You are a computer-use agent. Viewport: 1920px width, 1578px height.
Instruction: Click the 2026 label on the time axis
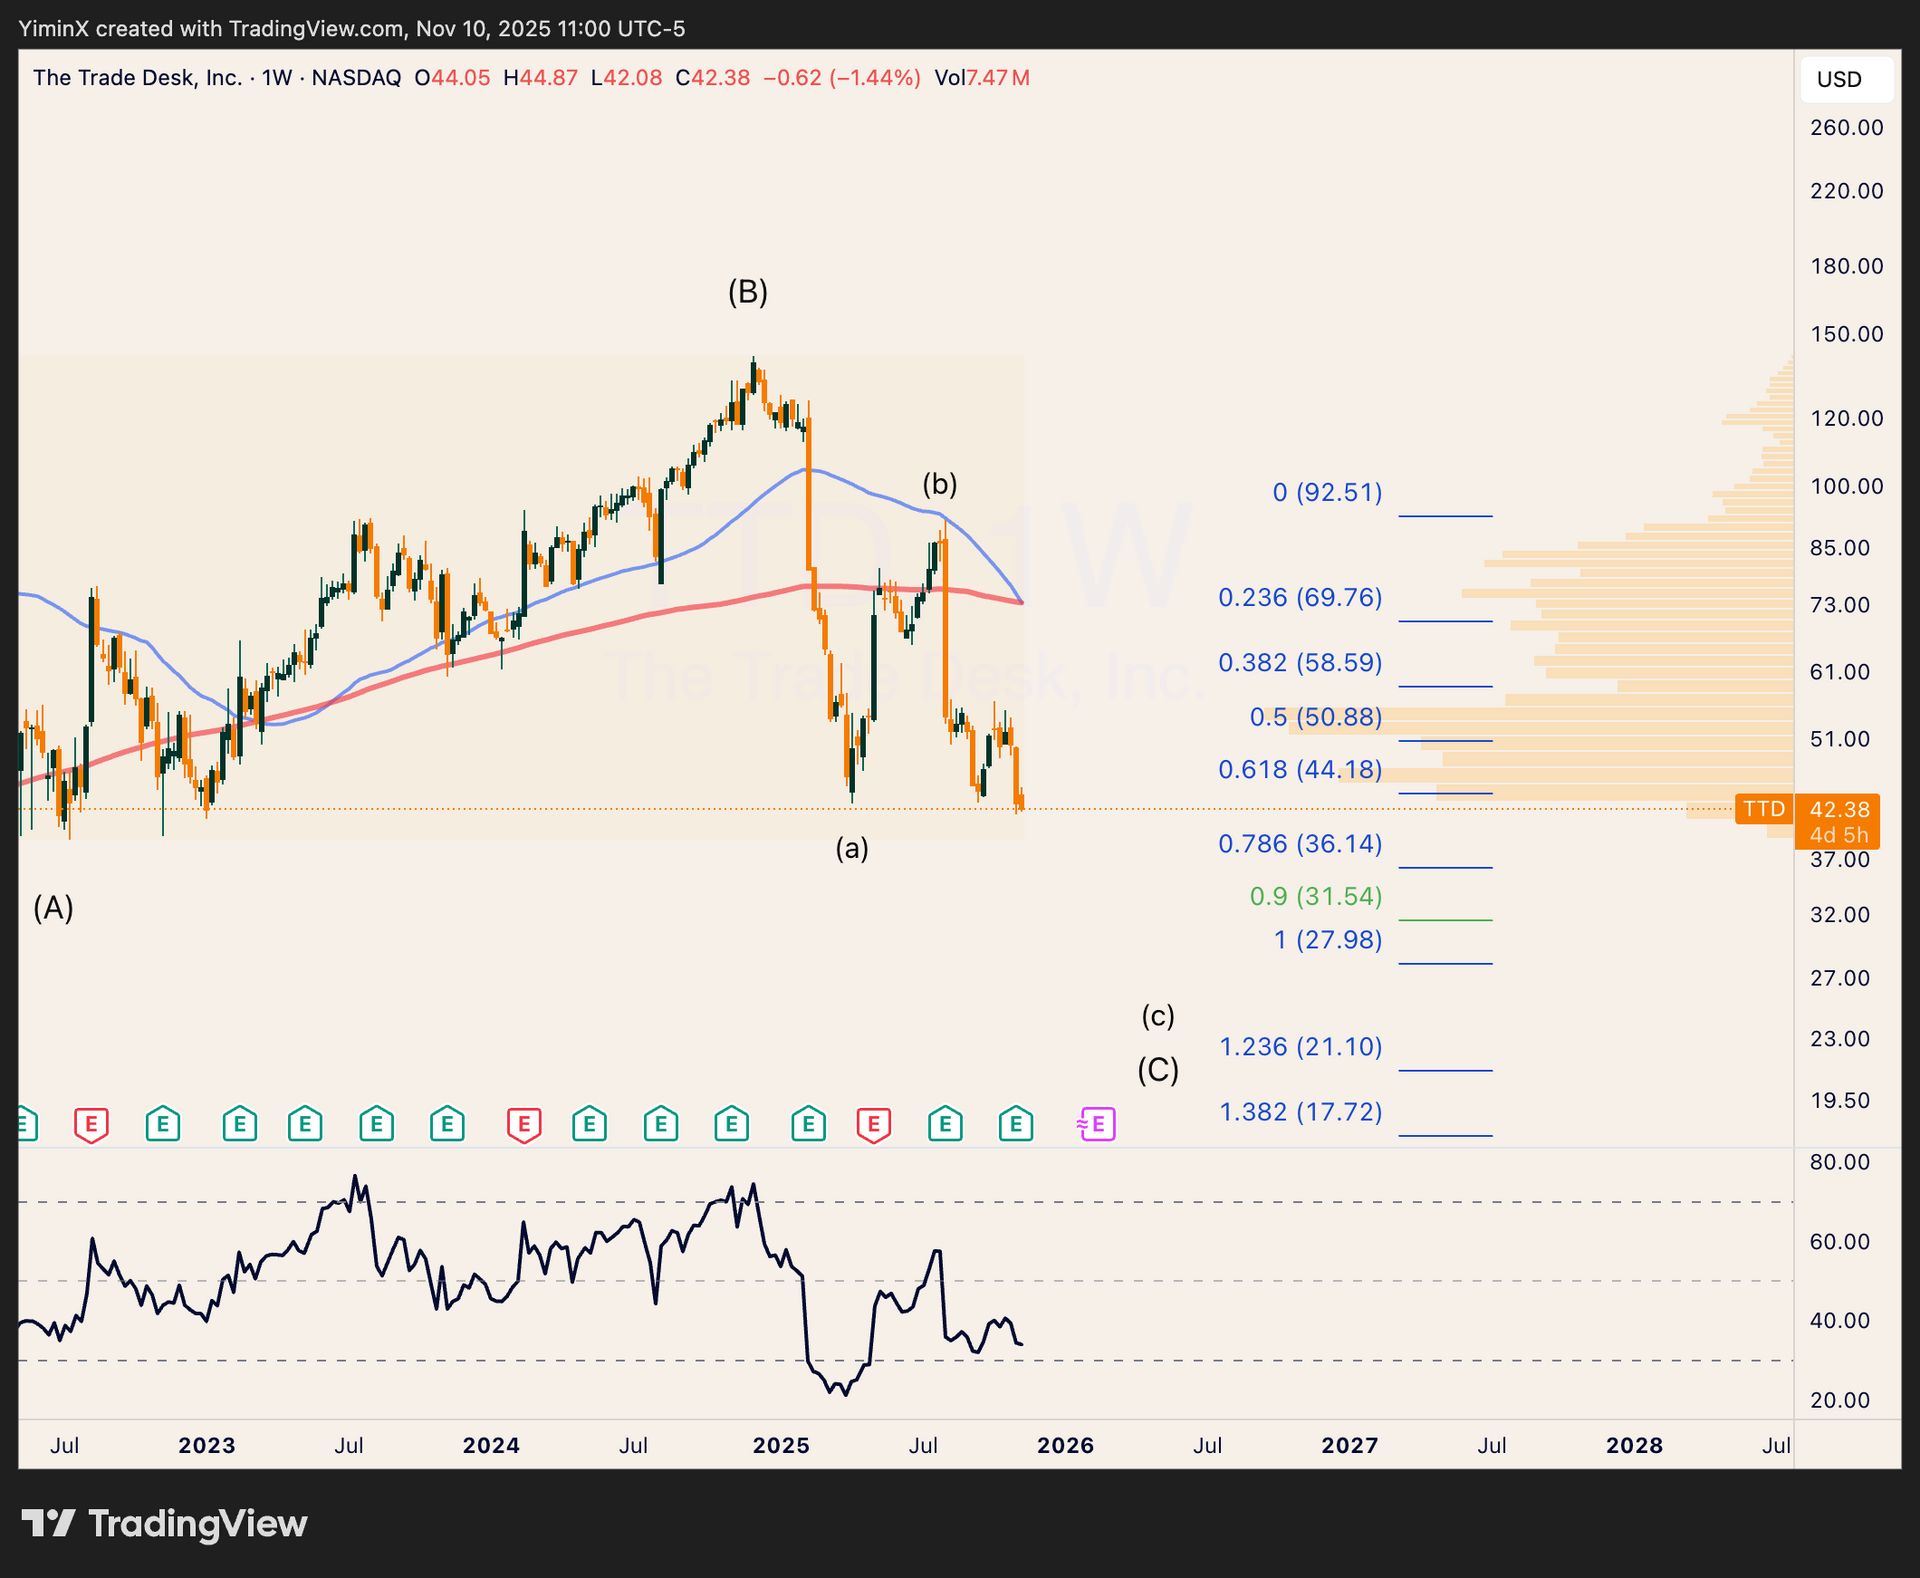pyautogui.click(x=1065, y=1445)
